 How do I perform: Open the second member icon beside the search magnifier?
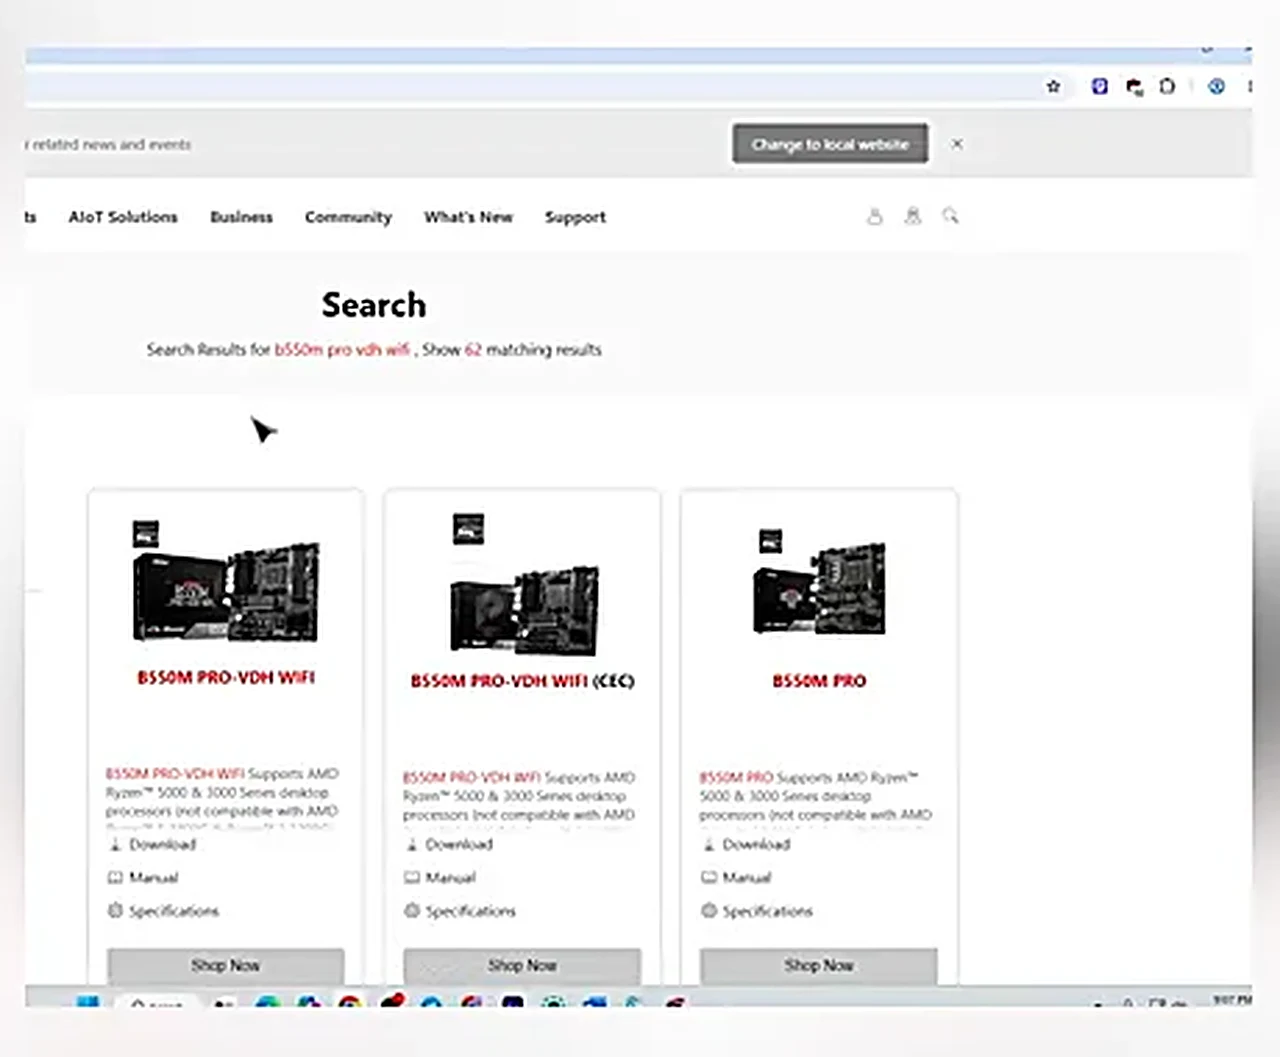click(x=913, y=216)
